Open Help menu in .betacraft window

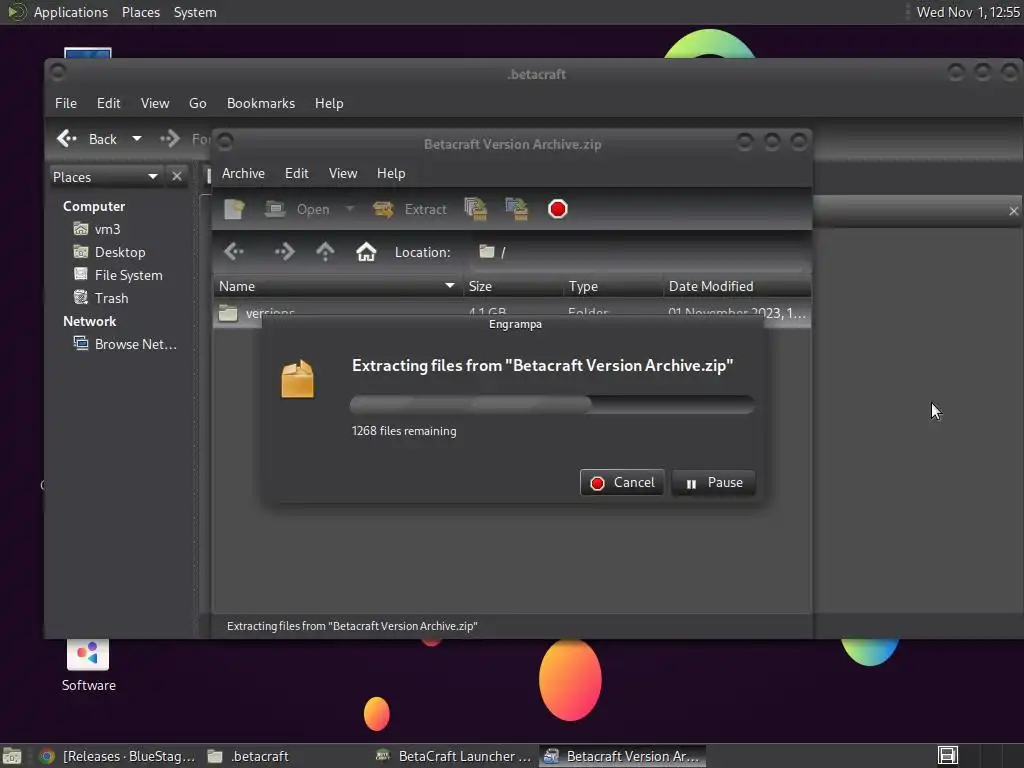tap(328, 103)
